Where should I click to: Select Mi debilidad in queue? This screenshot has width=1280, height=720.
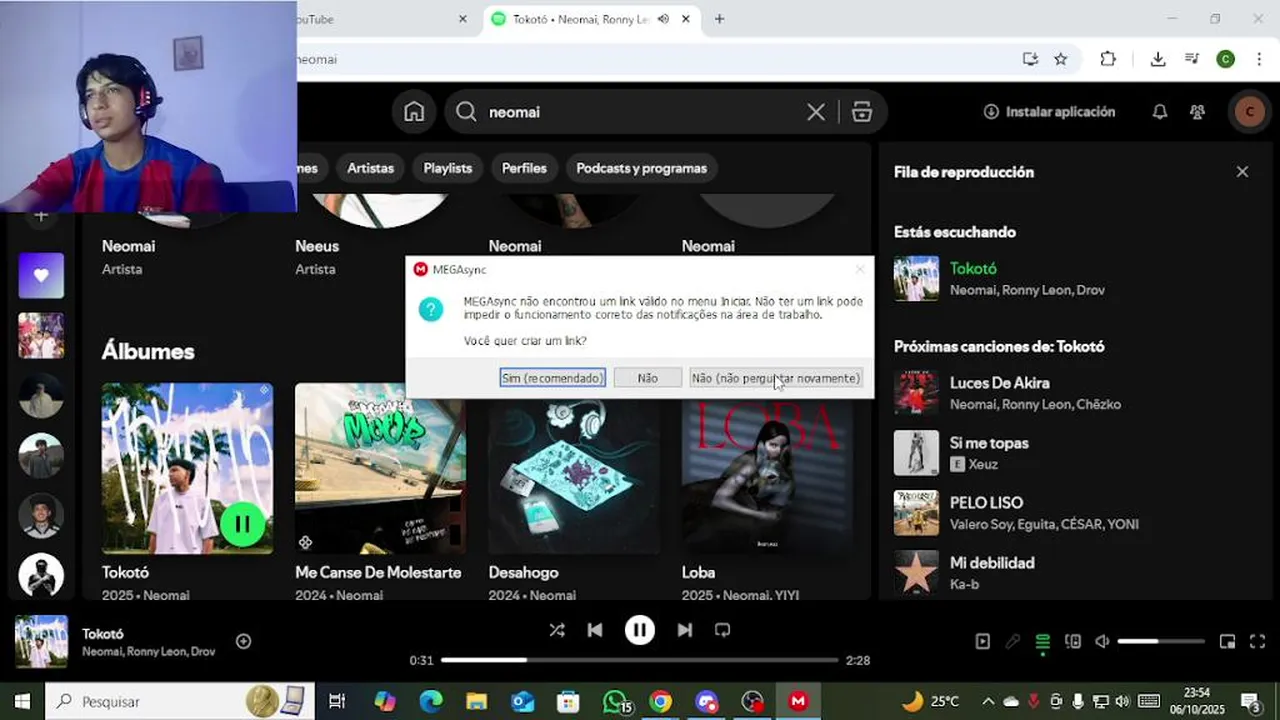tap(992, 563)
